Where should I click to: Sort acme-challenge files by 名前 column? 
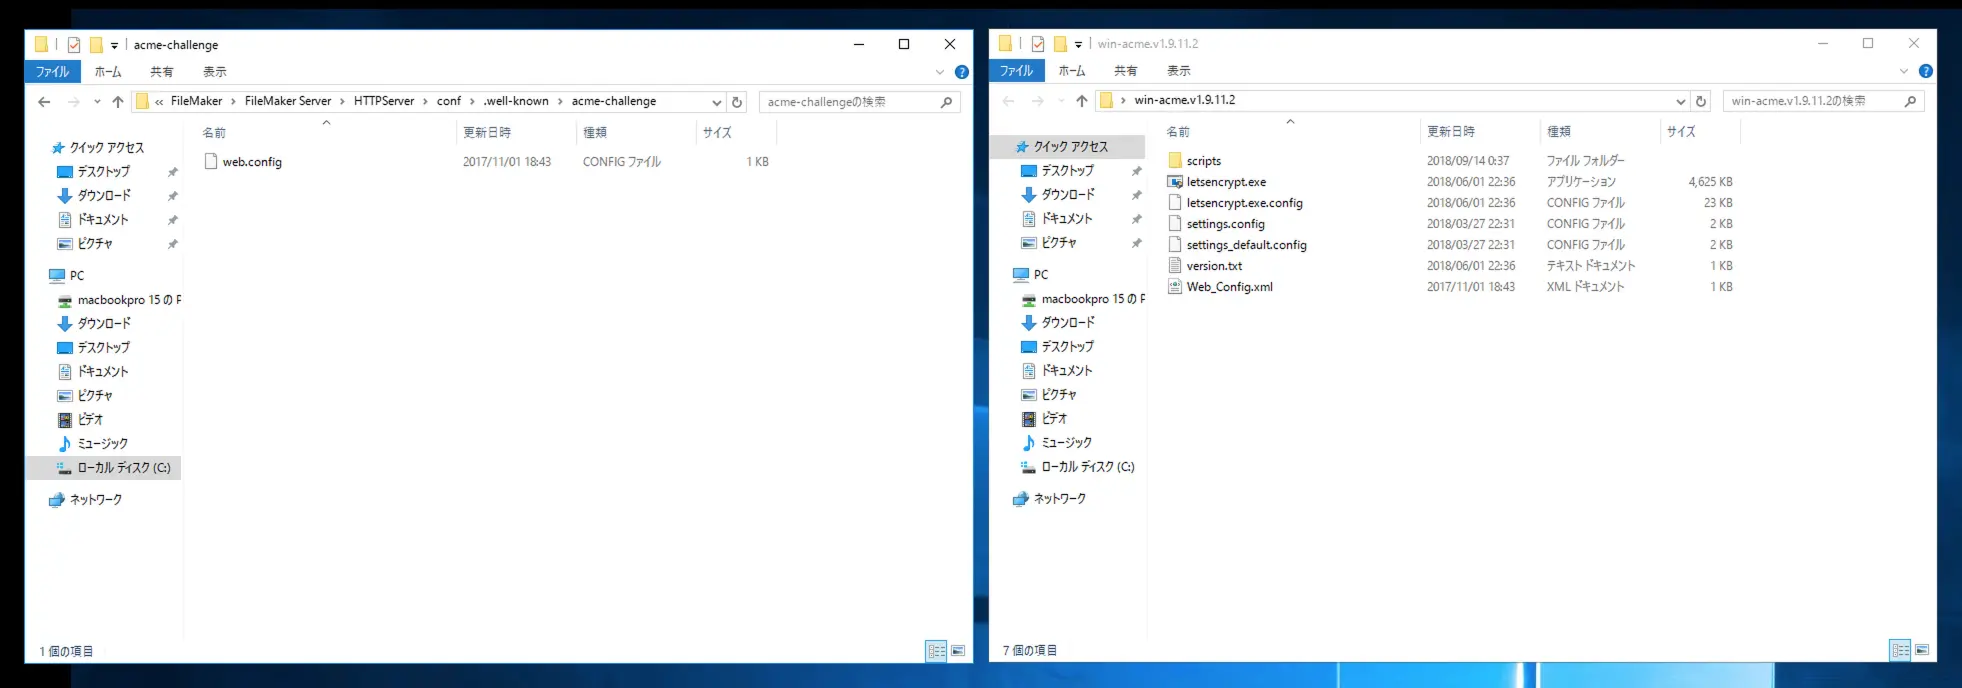coord(325,132)
